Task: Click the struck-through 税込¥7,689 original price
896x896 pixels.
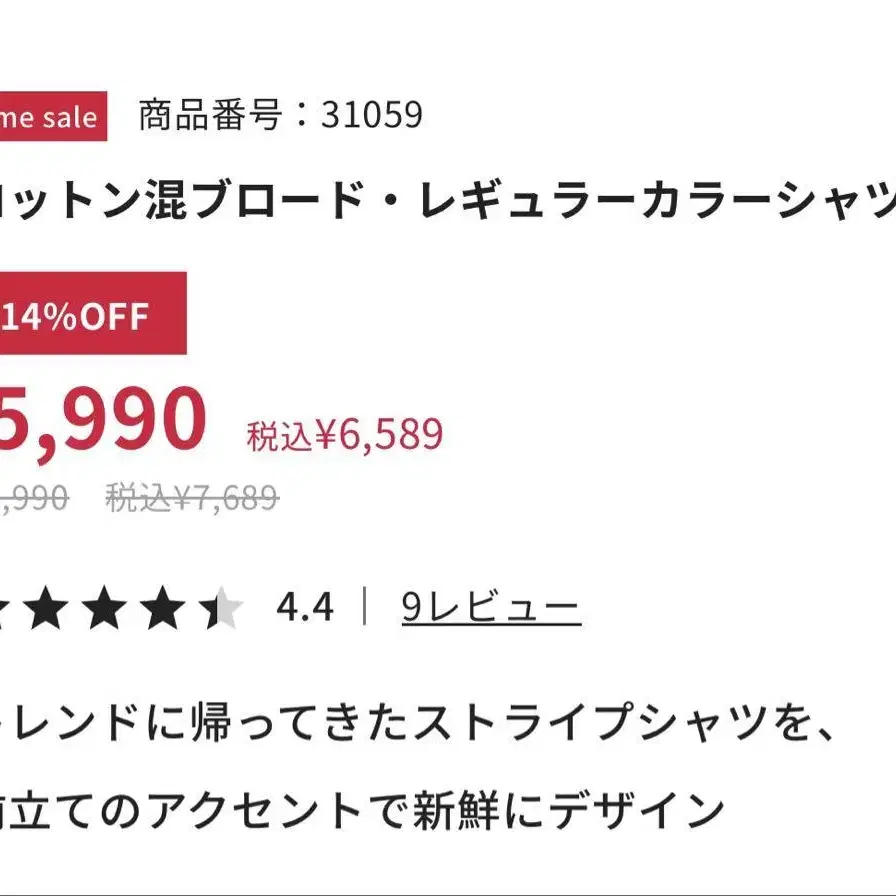Action: point(193,497)
